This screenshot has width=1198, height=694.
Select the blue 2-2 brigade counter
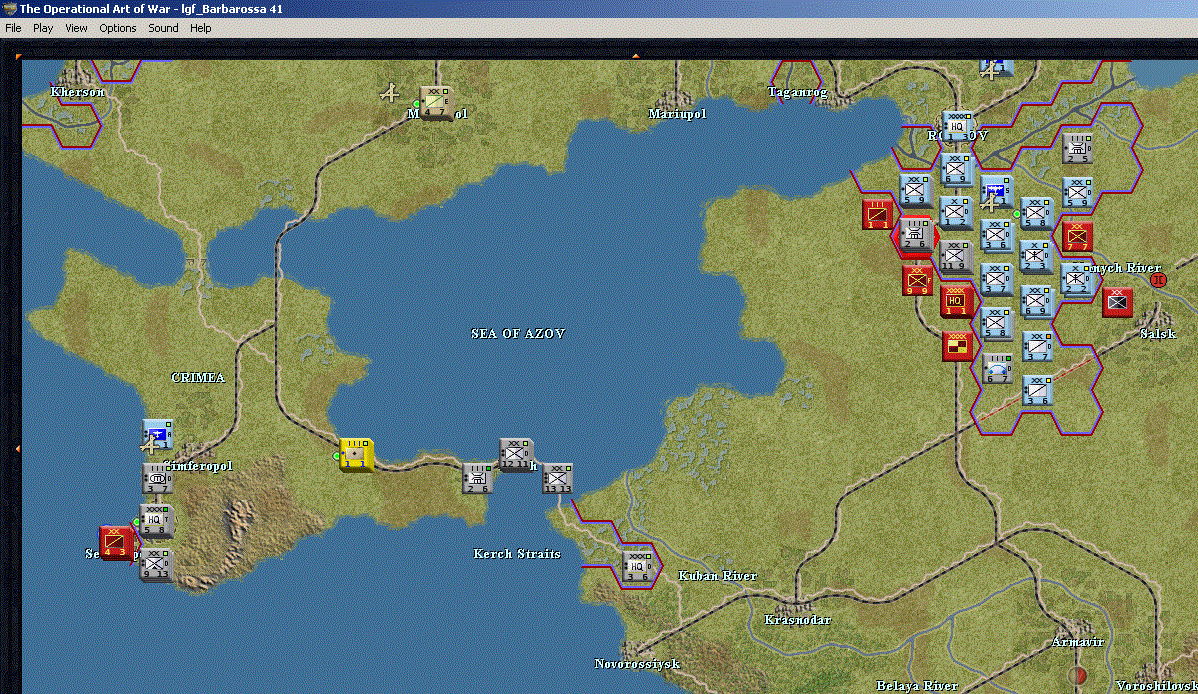coord(1077,279)
